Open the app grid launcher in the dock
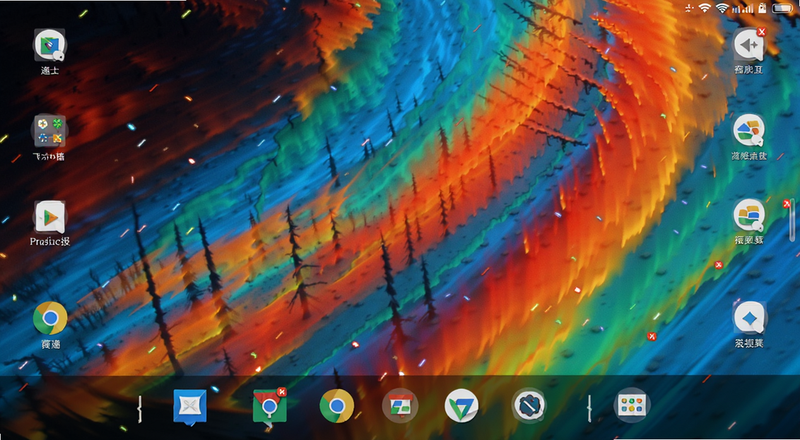This screenshot has height=440, width=800. (x=632, y=405)
